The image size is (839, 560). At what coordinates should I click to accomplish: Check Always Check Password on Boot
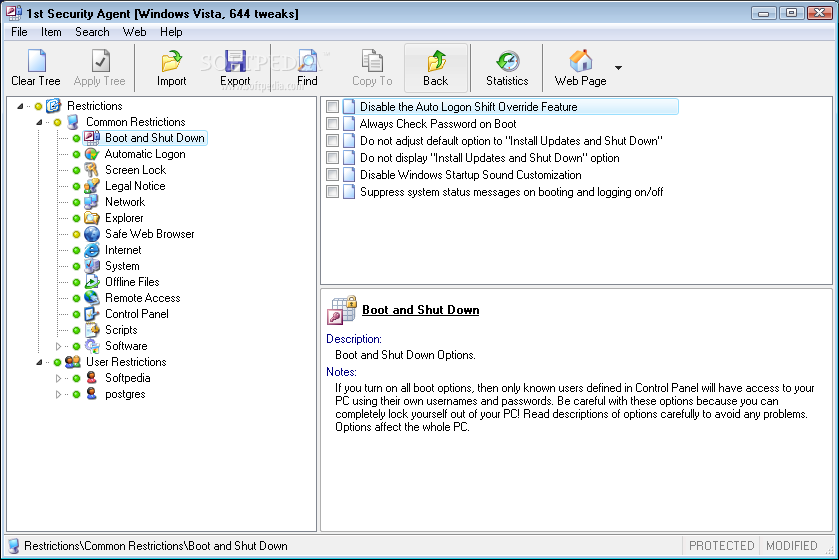tap(332, 124)
